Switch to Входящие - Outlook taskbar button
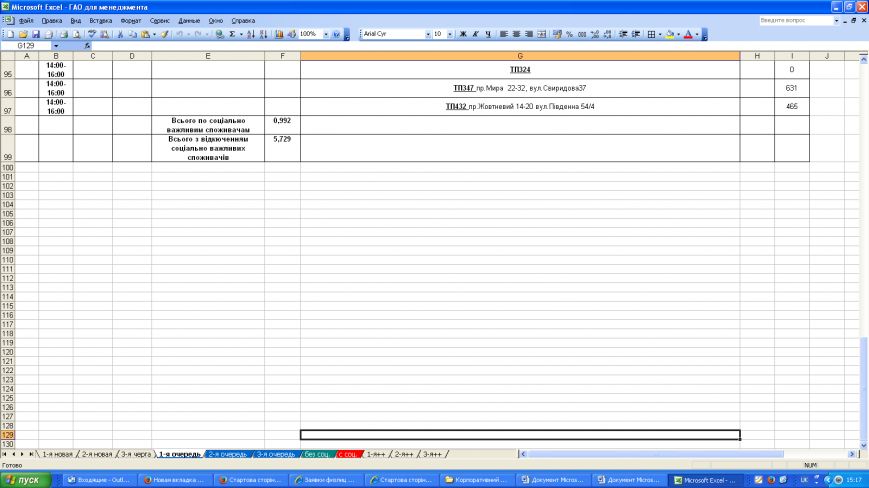 tap(100, 480)
